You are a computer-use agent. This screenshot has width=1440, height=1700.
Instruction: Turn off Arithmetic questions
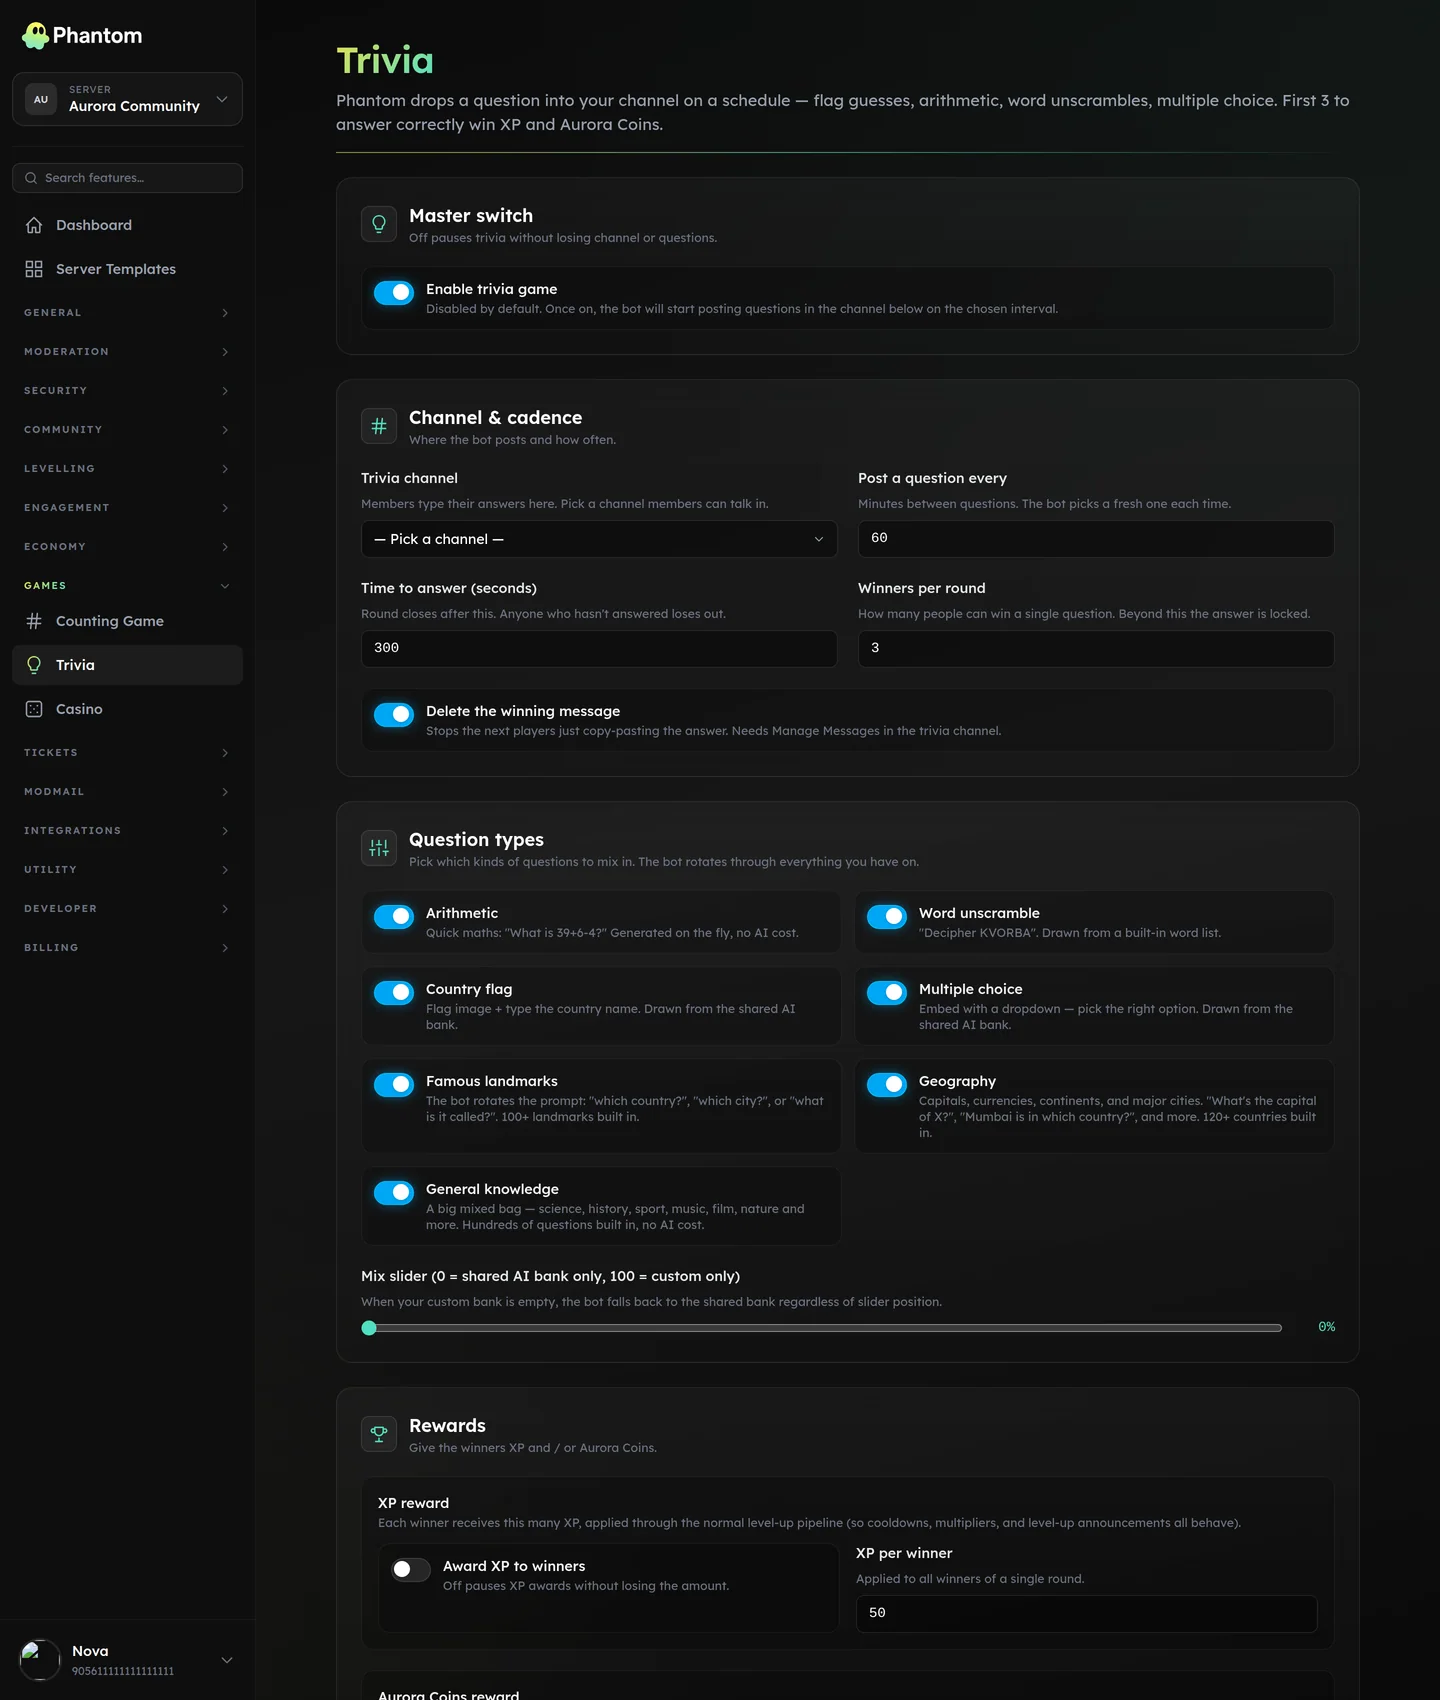click(394, 916)
